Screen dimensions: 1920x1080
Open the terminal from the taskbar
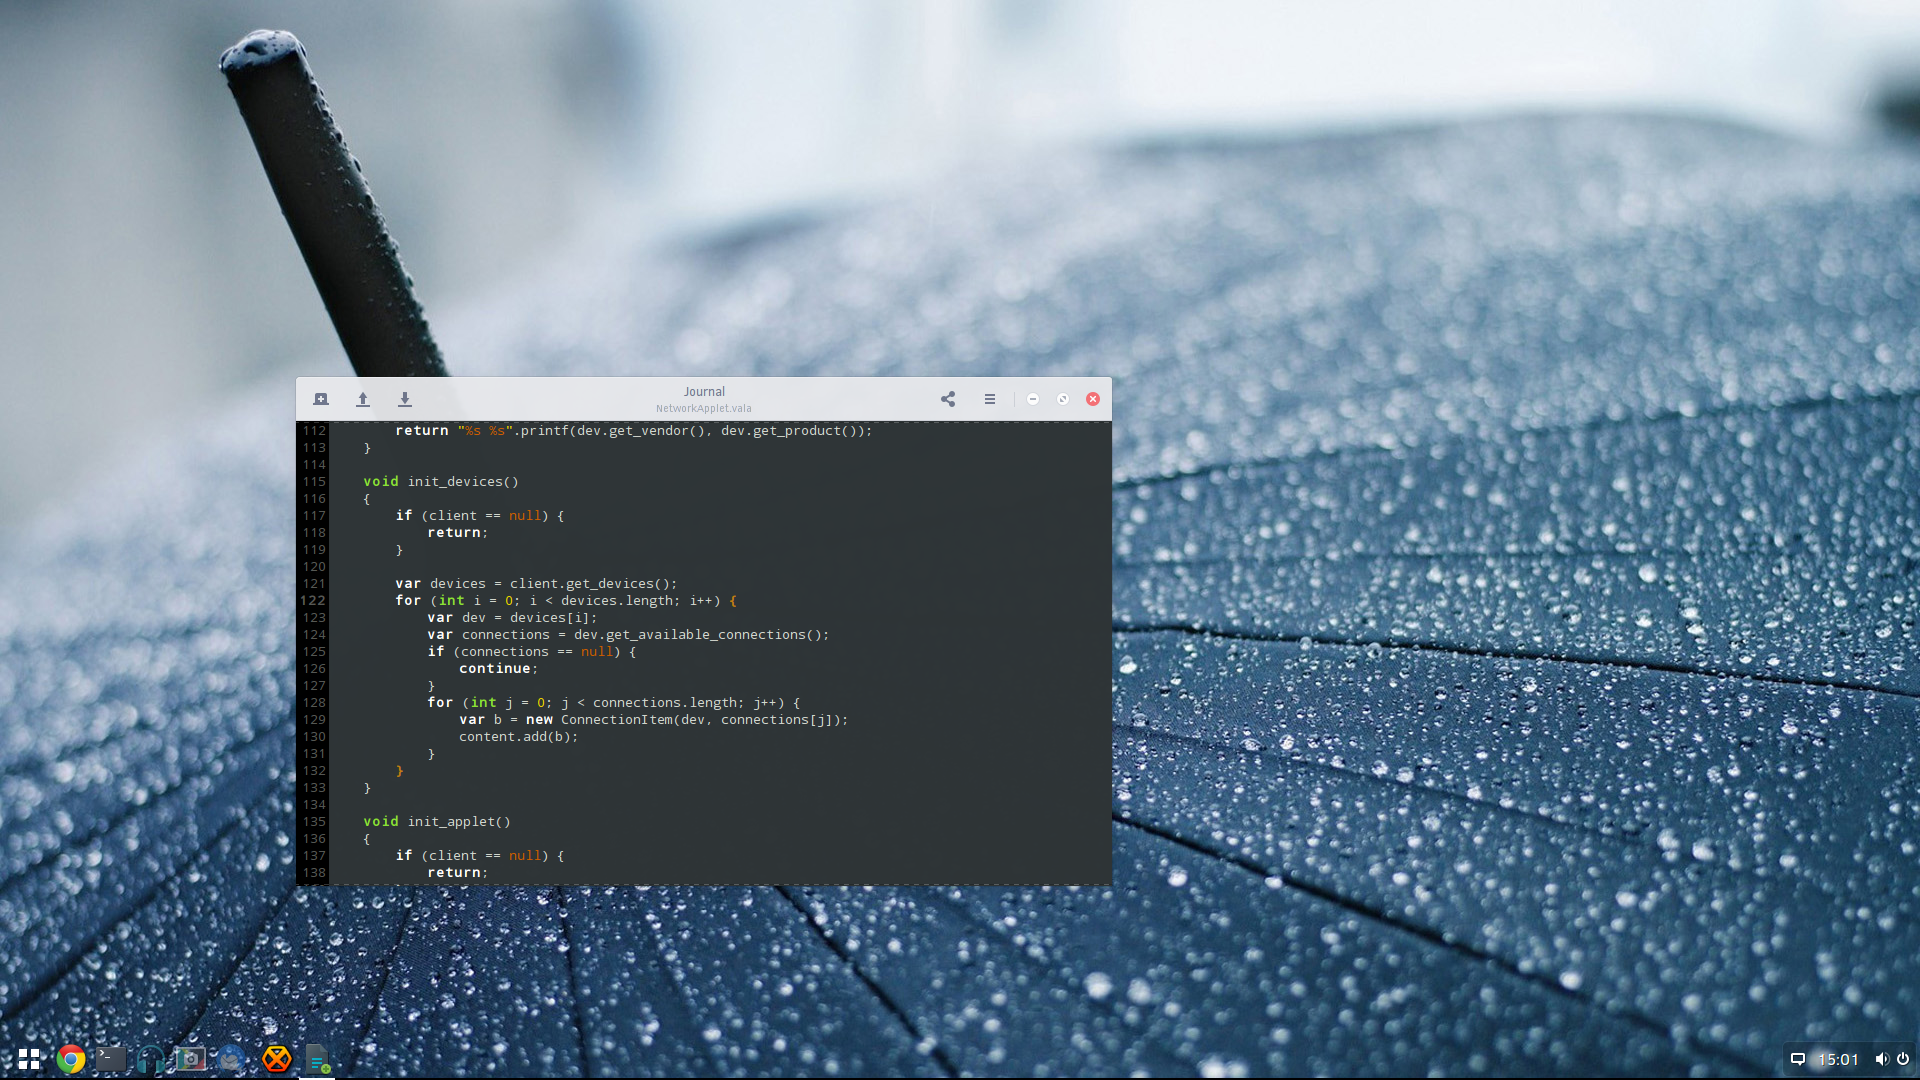point(111,1059)
